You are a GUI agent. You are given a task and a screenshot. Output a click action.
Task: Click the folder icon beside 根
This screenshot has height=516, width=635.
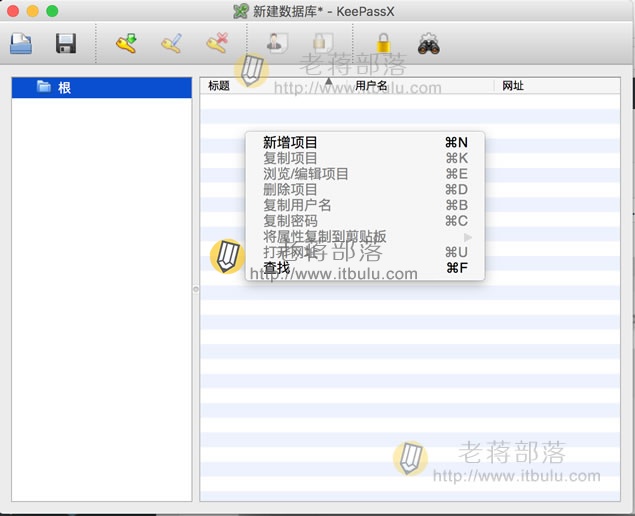(x=44, y=86)
